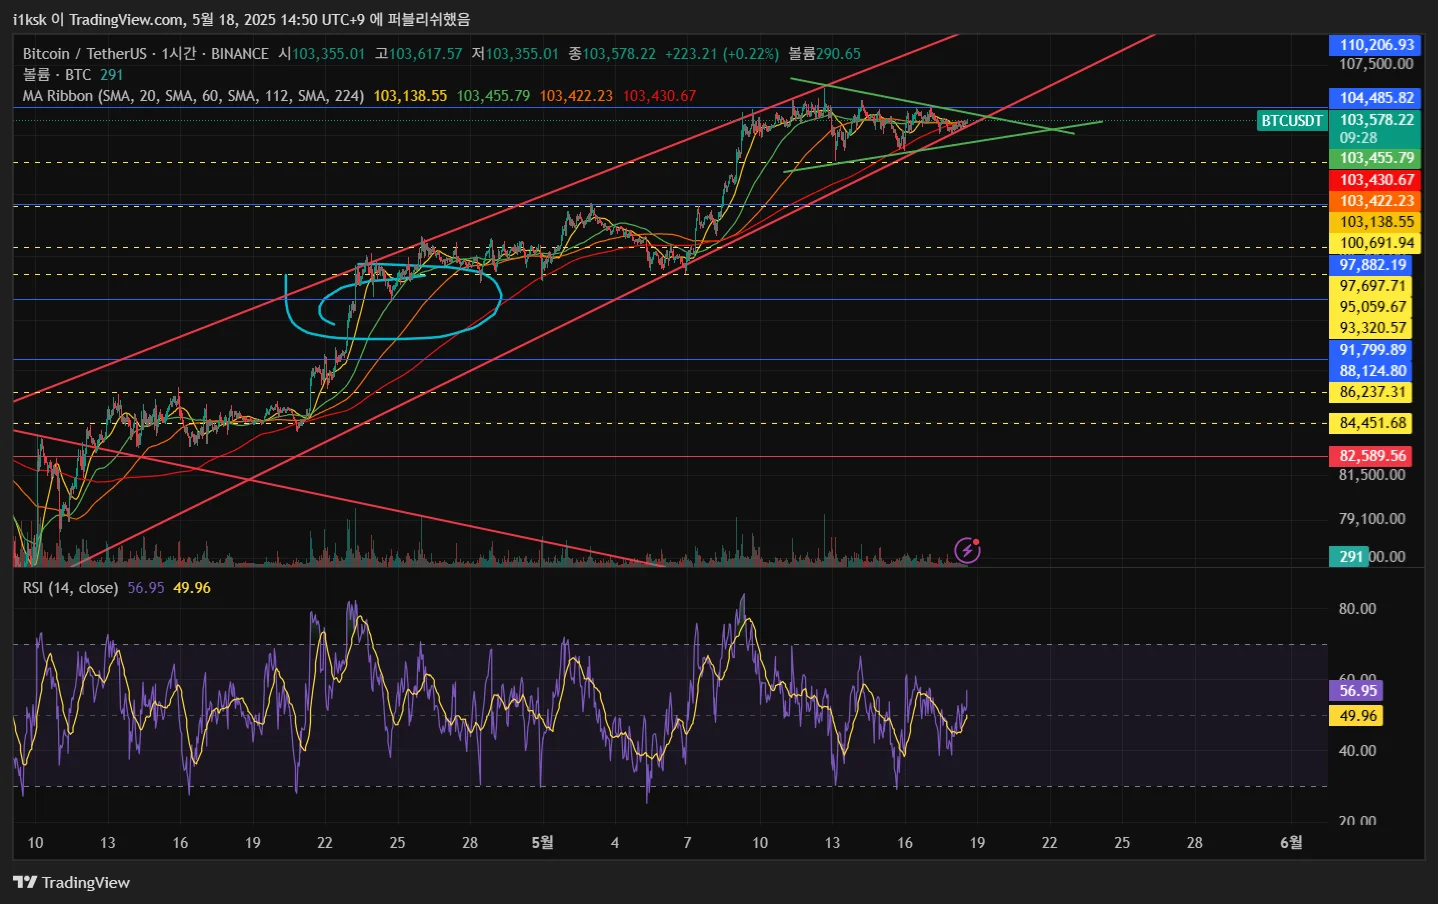Click the i1ksk author name in header
The height and width of the screenshot is (904, 1438).
click(29, 20)
